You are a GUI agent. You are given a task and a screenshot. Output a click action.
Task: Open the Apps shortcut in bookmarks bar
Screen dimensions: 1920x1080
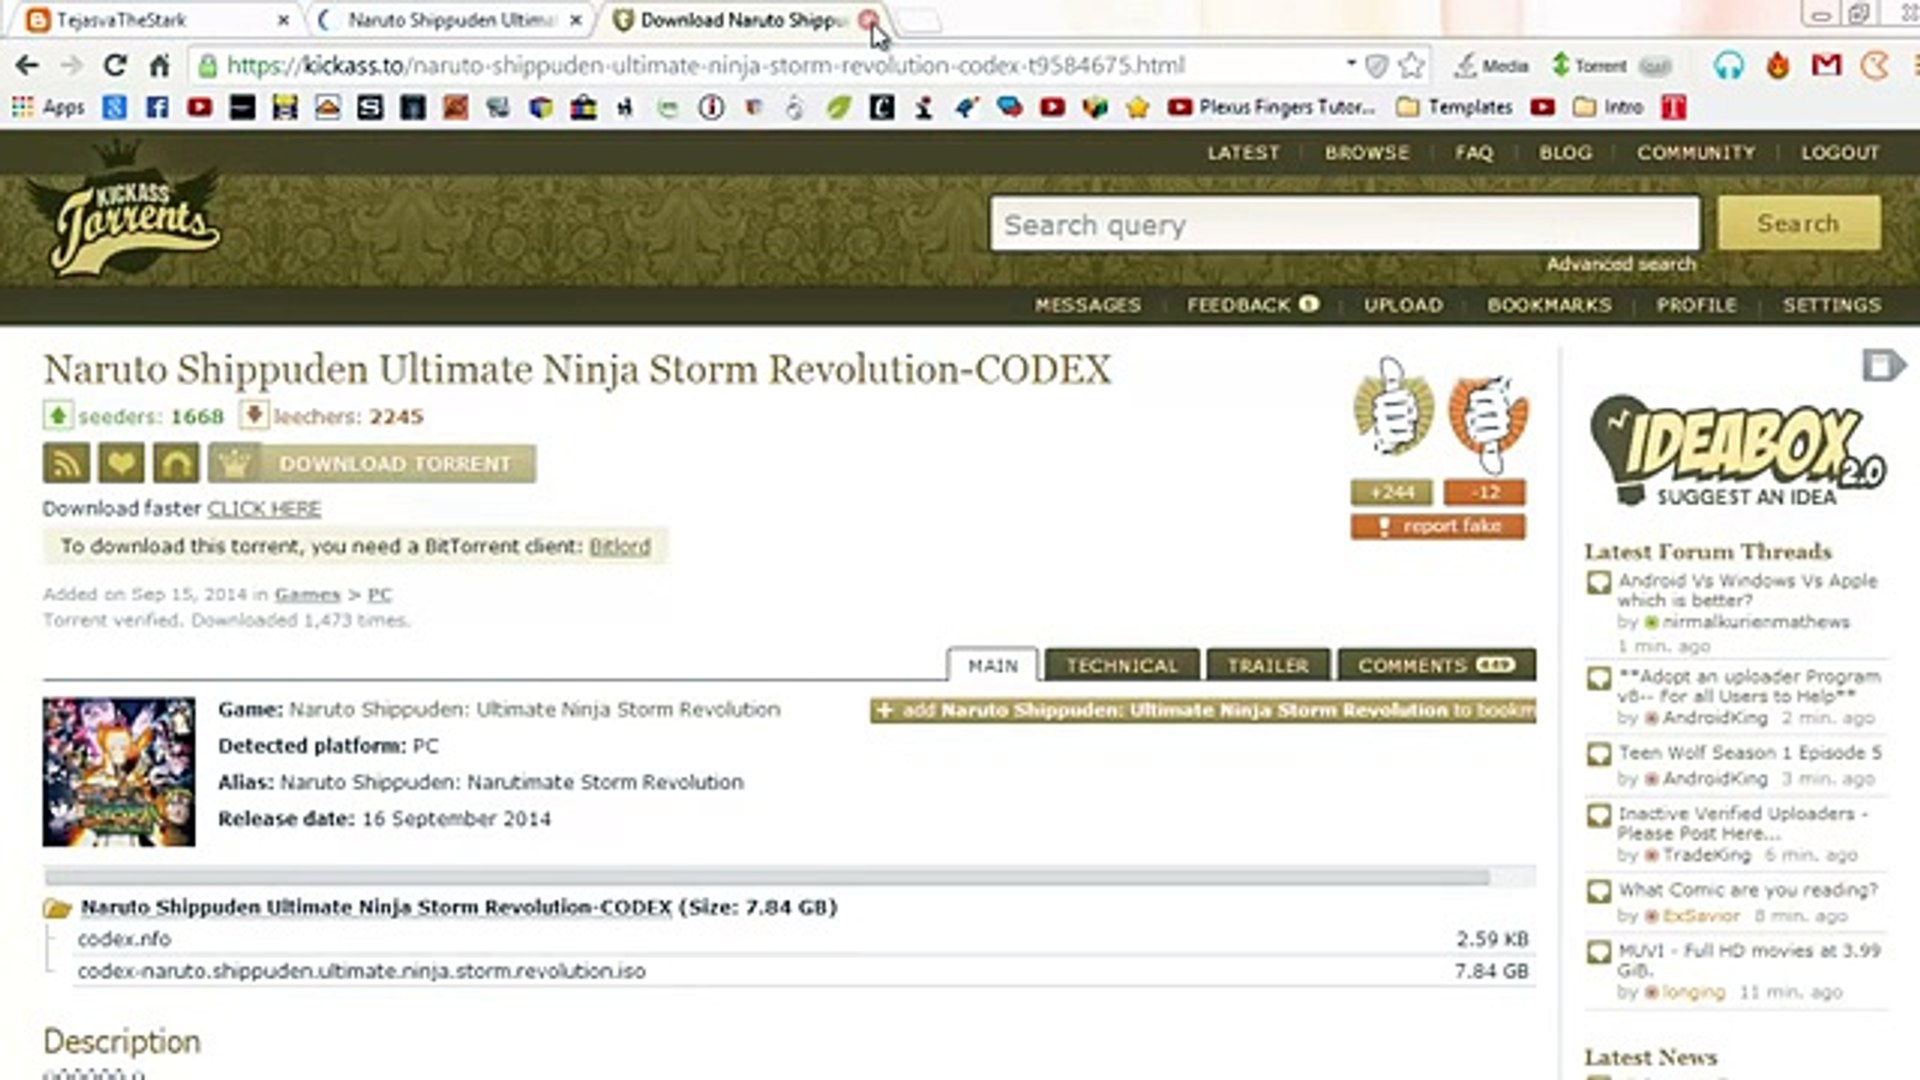[x=48, y=107]
